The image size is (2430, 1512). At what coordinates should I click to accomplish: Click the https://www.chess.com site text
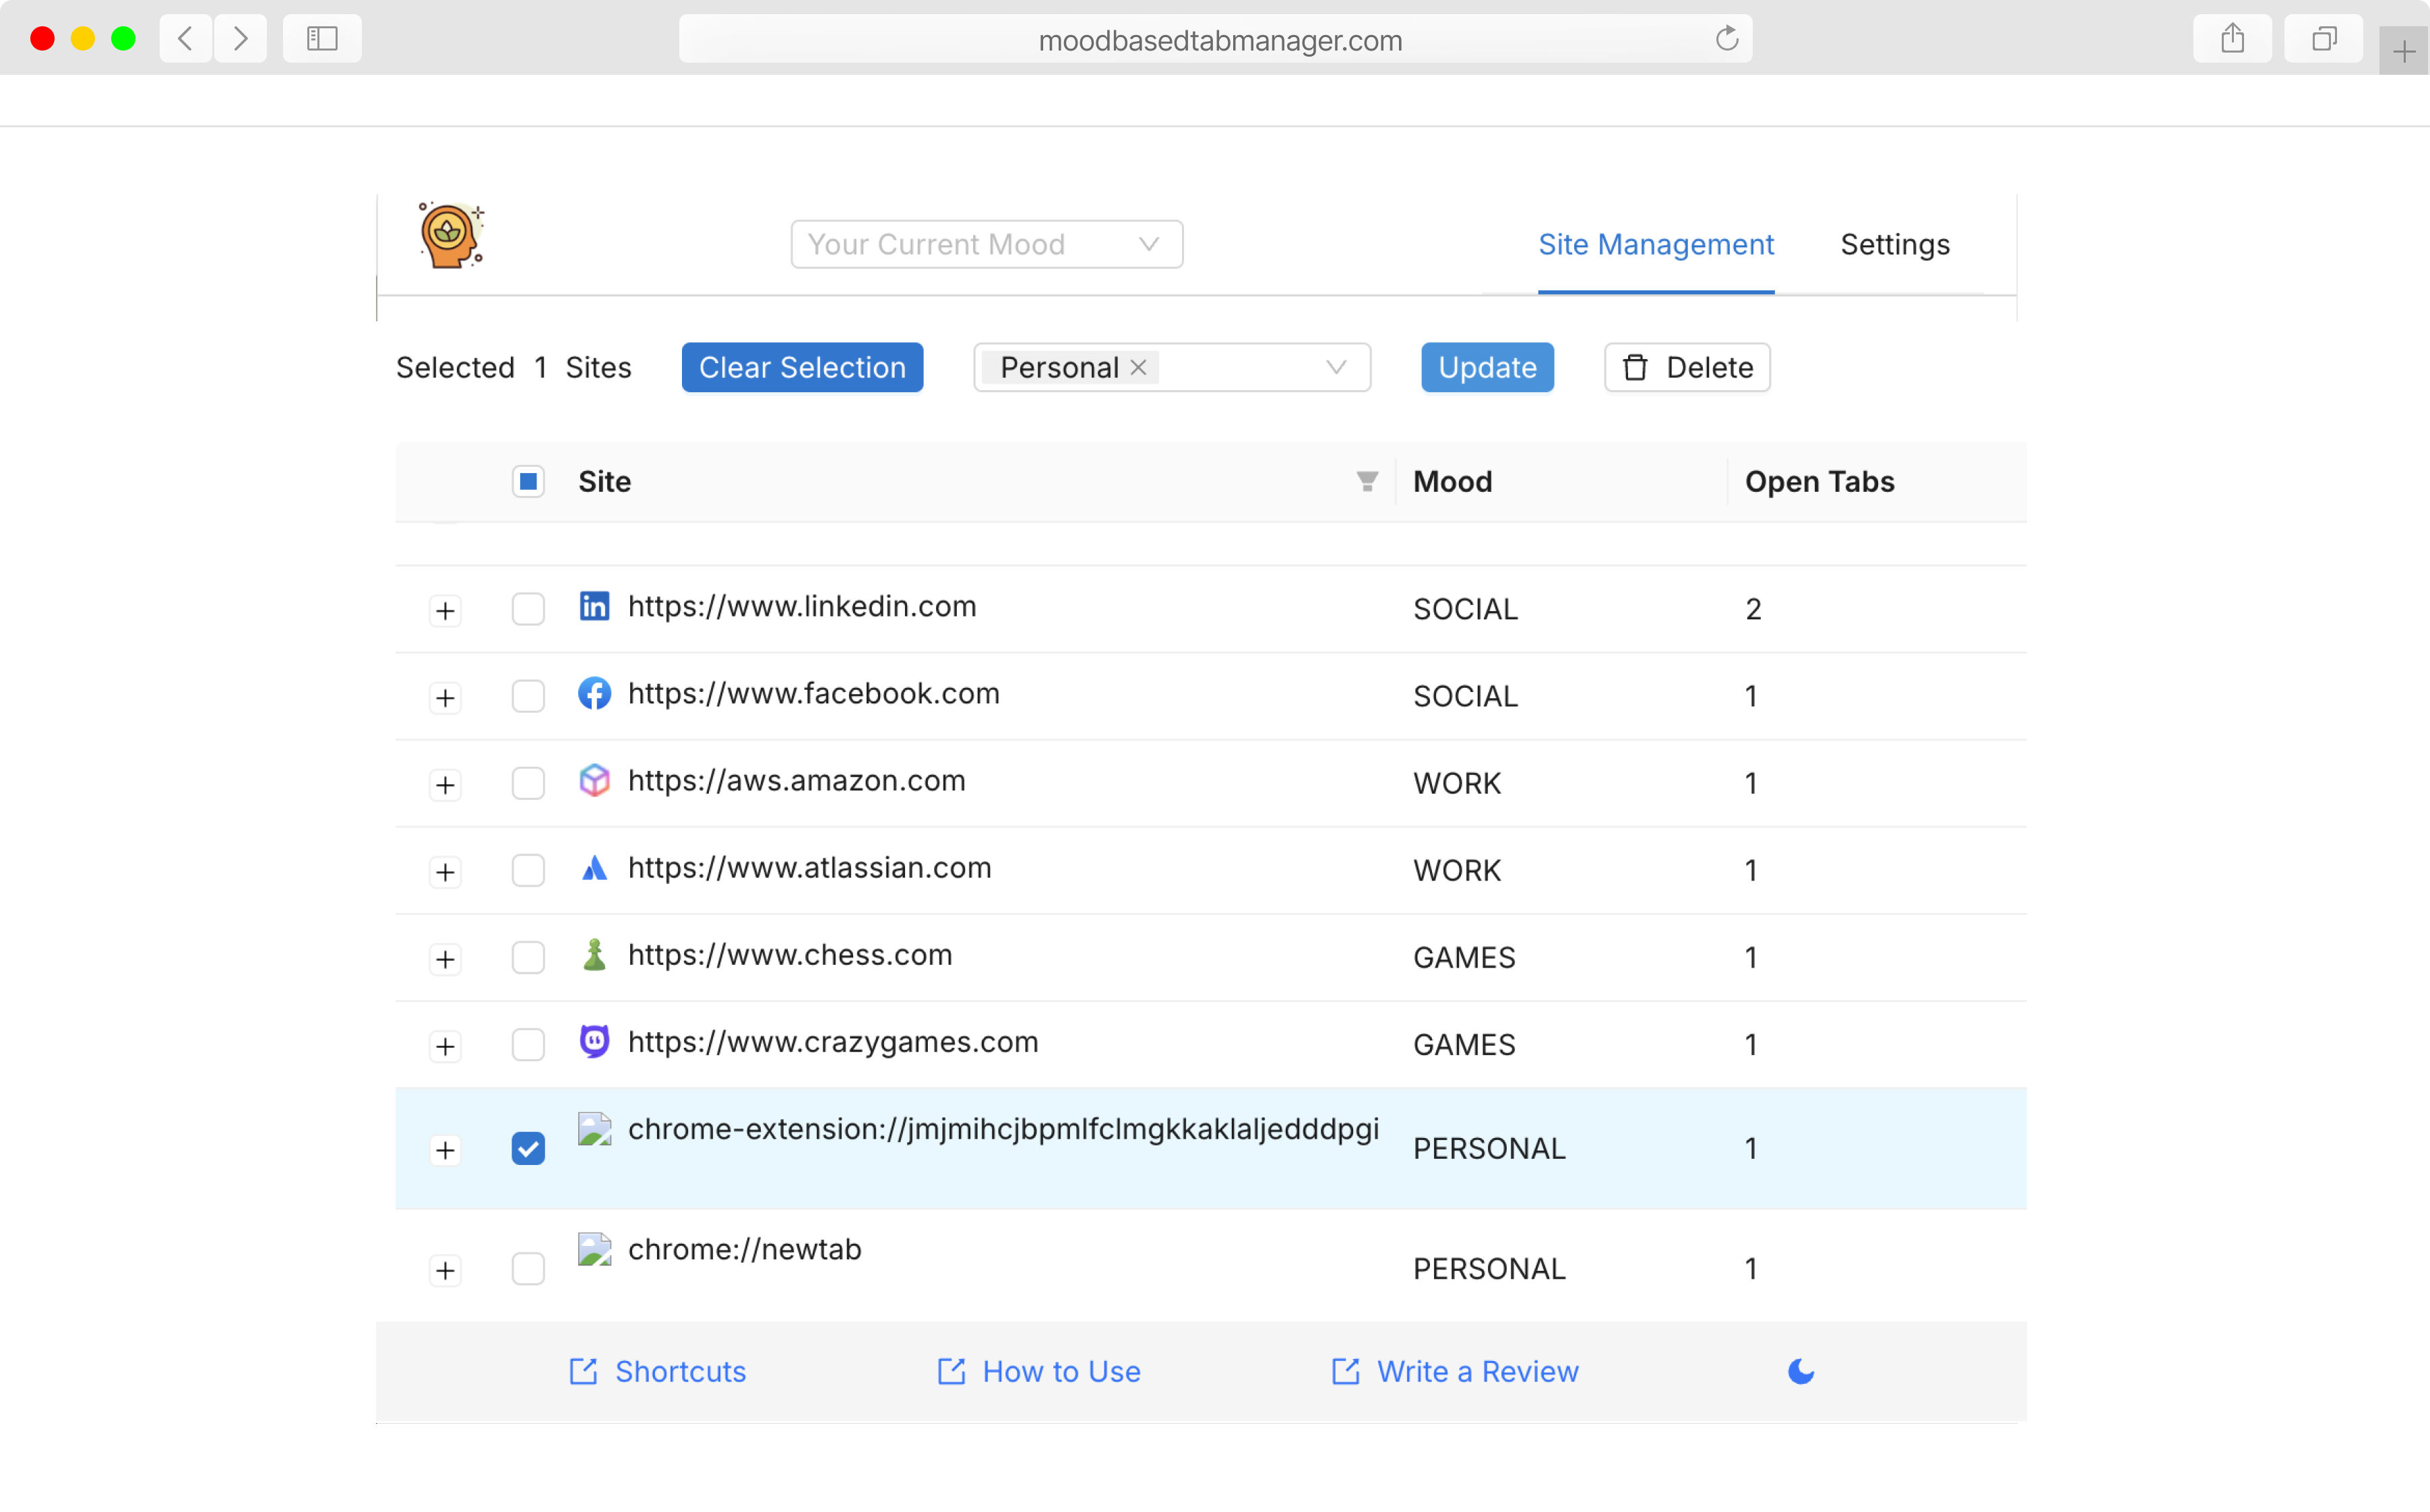pos(790,954)
